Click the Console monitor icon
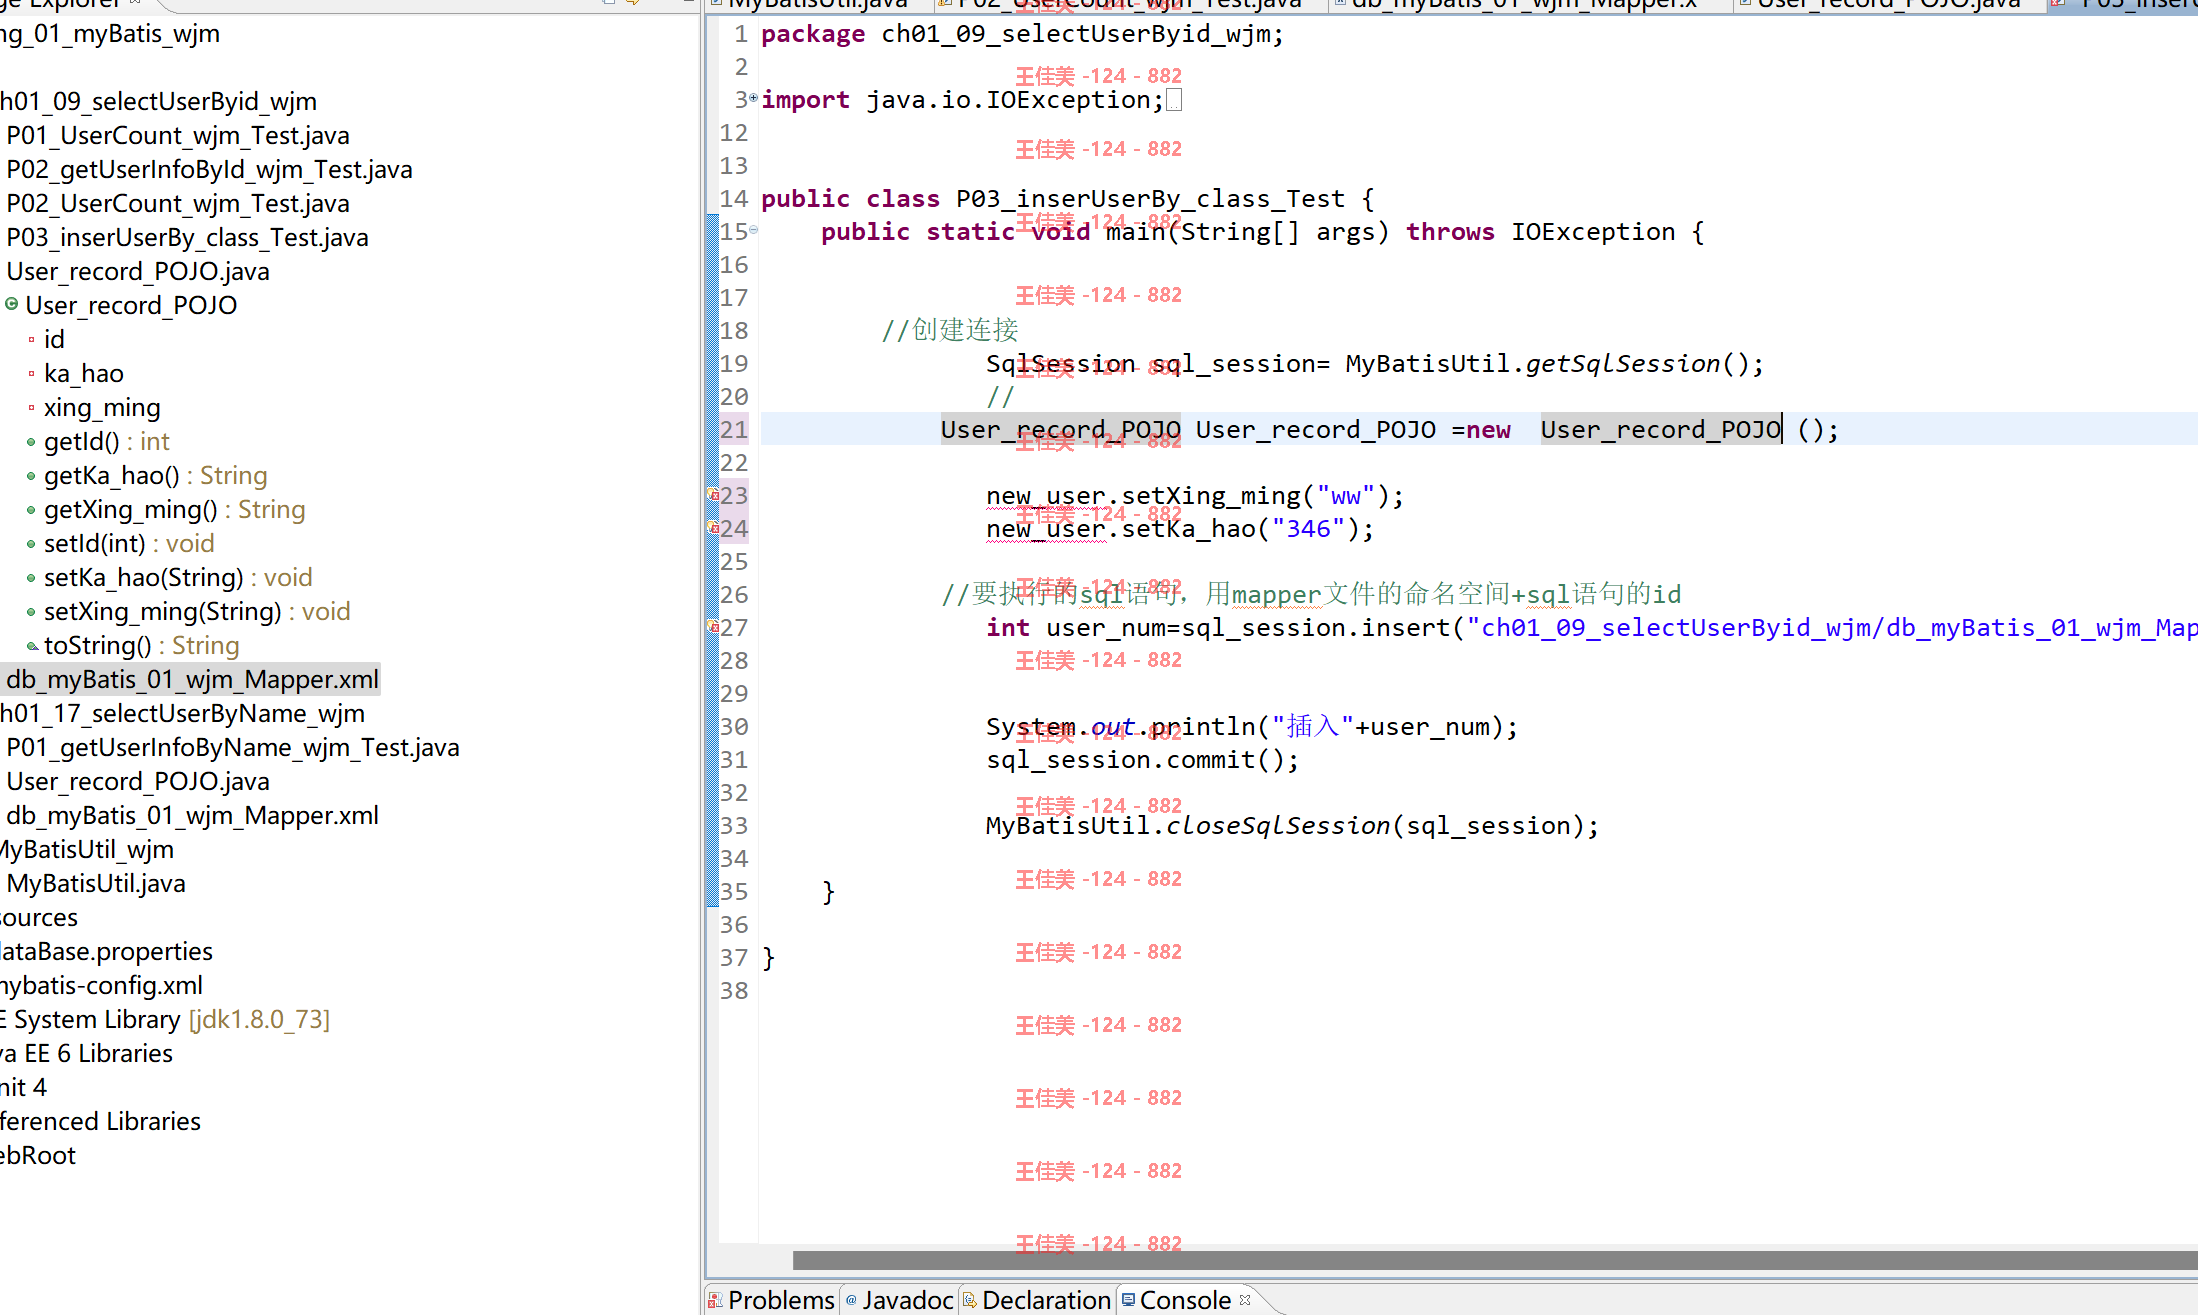Screen dimensions: 2198x1315 pyautogui.click(x=1128, y=1299)
